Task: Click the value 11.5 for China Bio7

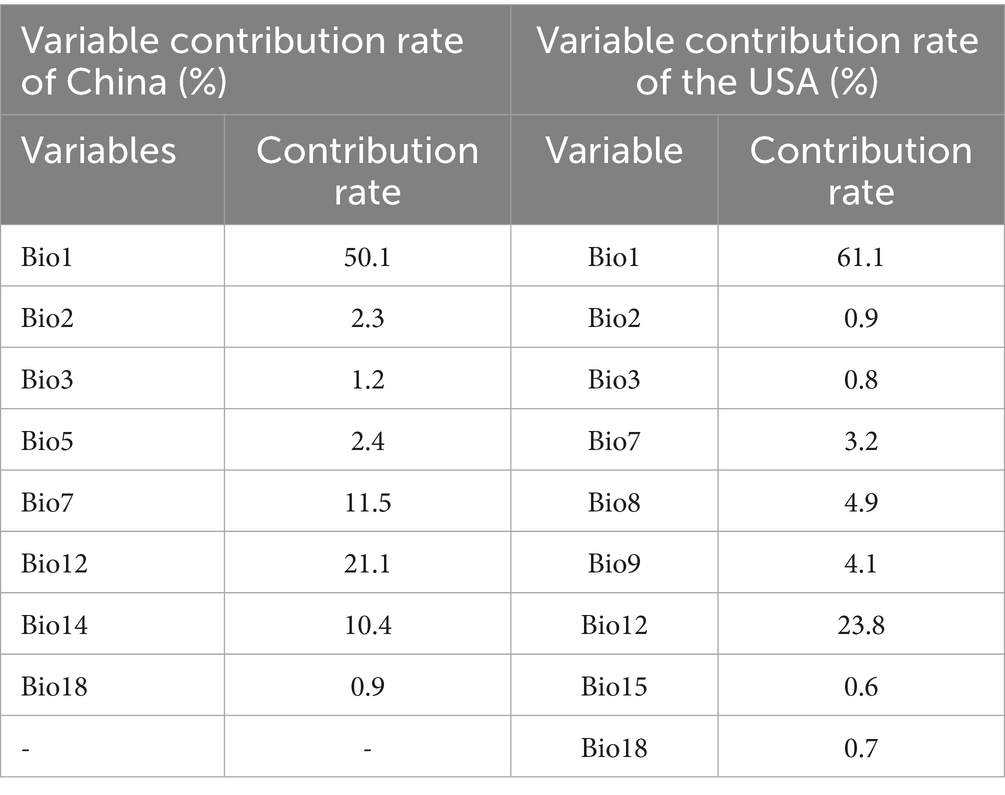Action: (367, 502)
